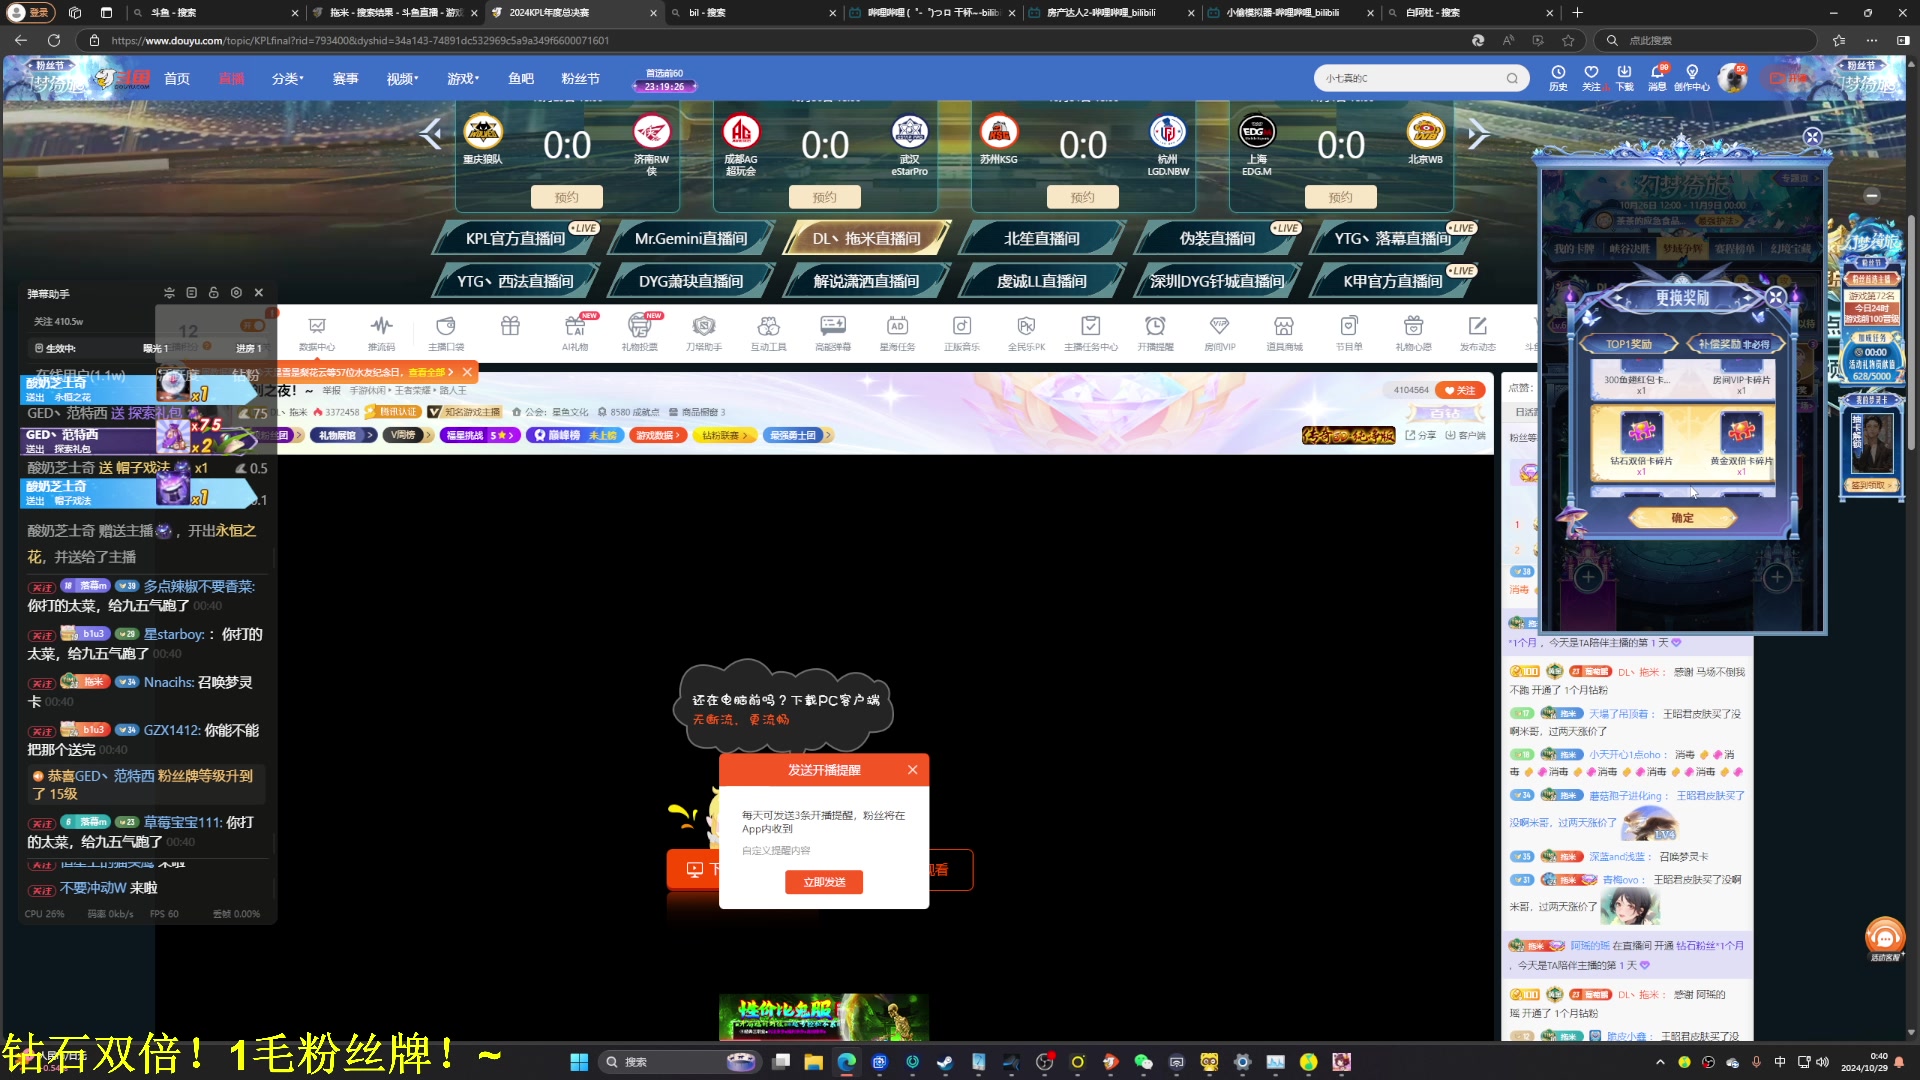Click 立即发送 in the reminder dialog
Viewport: 1920px width, 1080px height.
(824, 882)
